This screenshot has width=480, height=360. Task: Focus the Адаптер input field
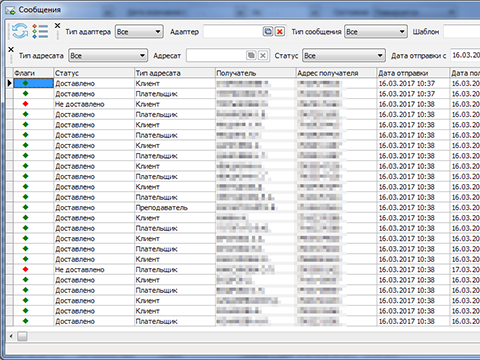pos(233,32)
